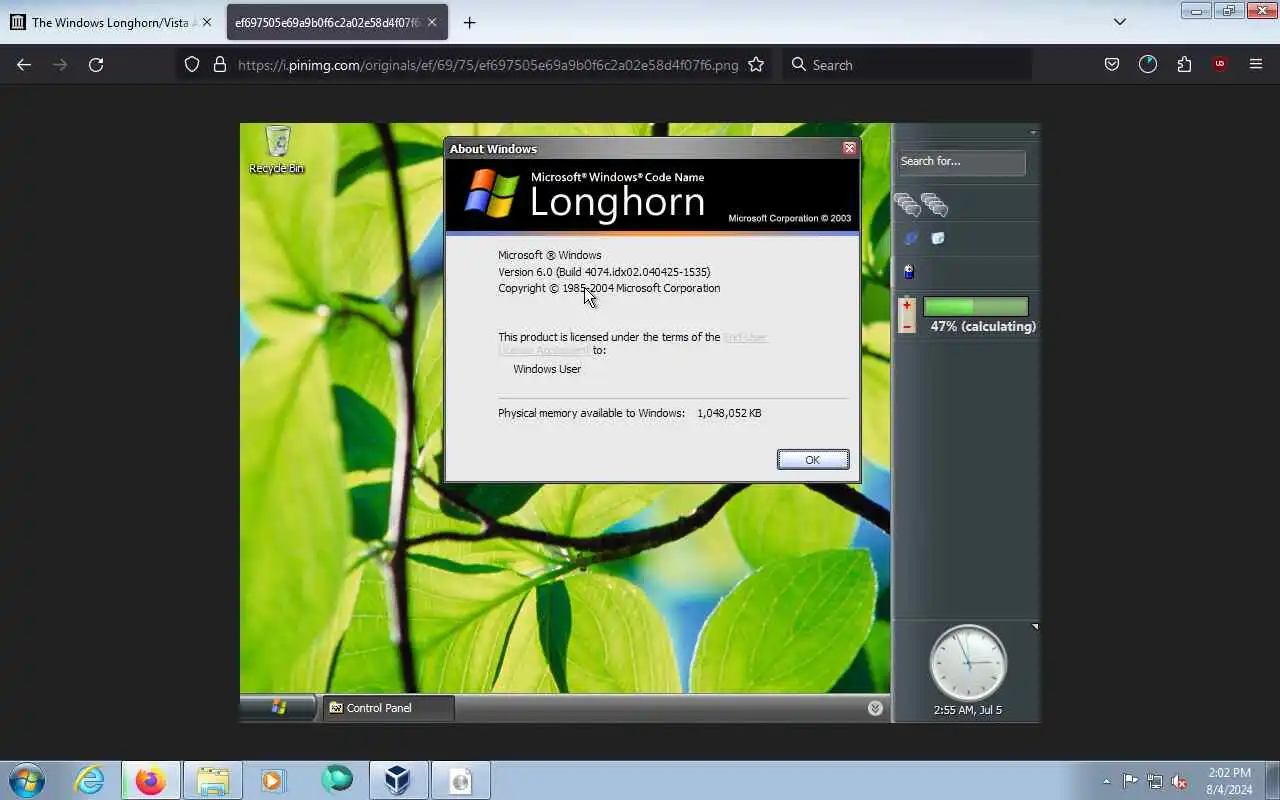Click the 2:55 AM, Jul 5 text
Image resolution: width=1280 pixels, height=800 pixels.
click(x=968, y=710)
